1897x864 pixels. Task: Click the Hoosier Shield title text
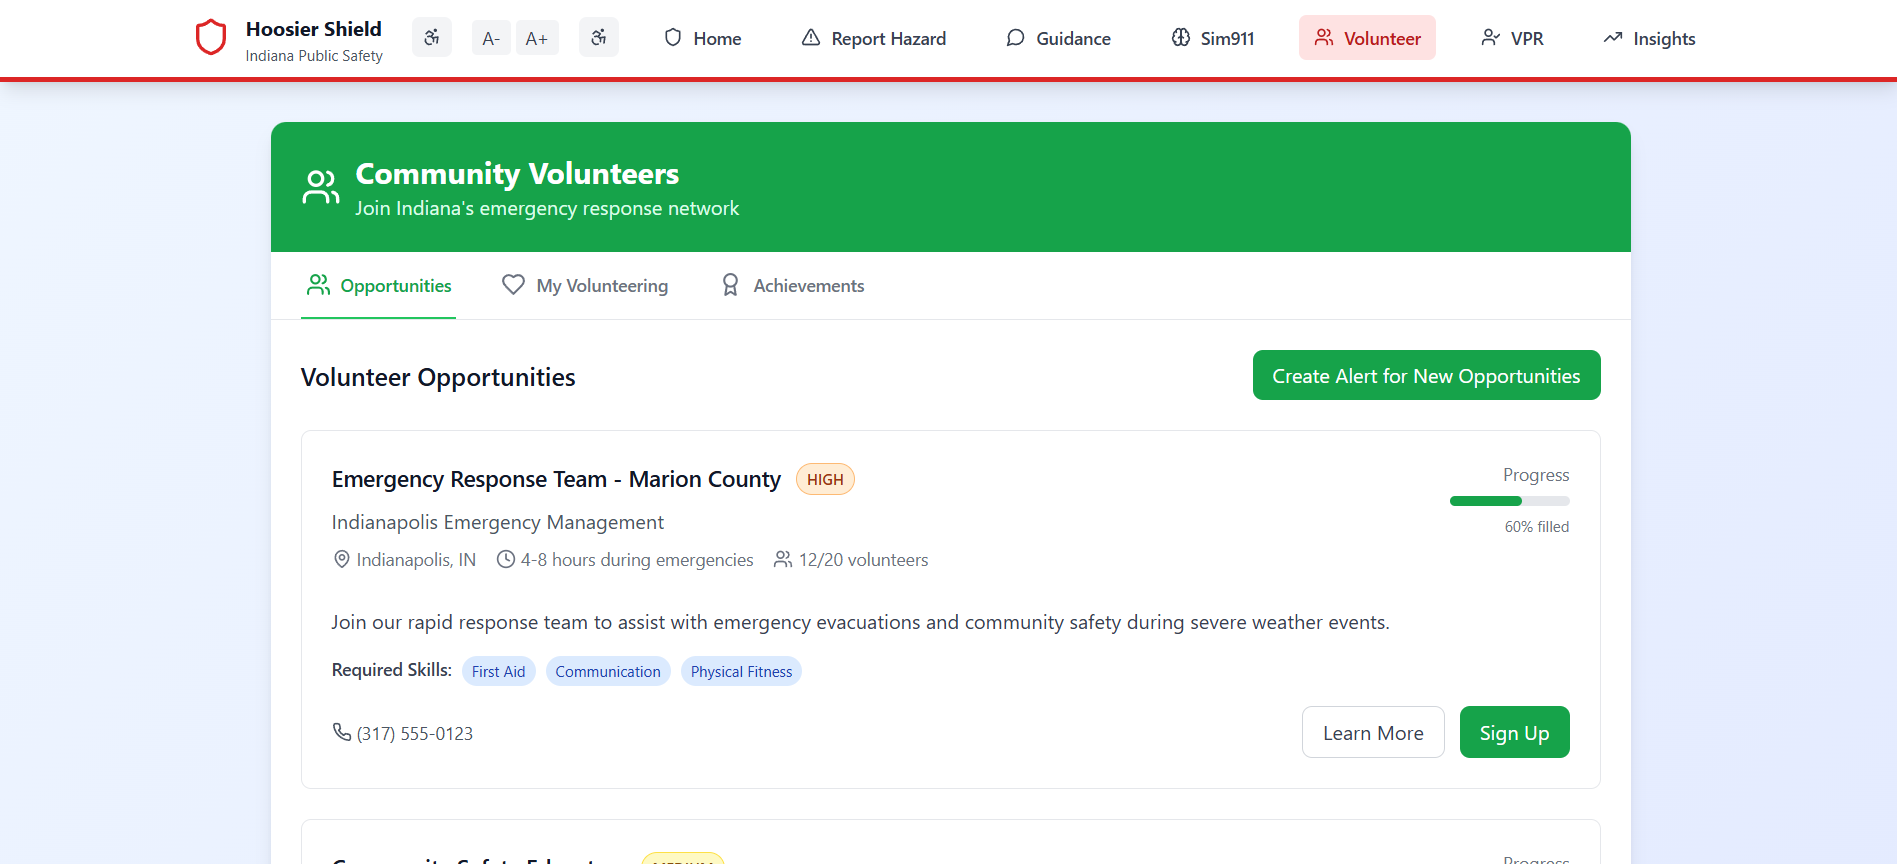314,29
